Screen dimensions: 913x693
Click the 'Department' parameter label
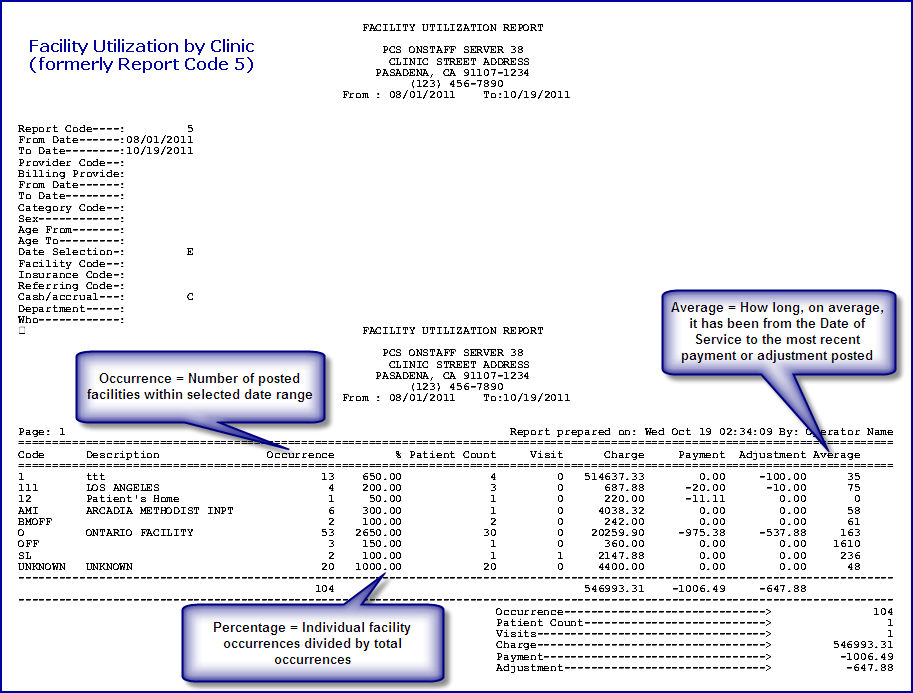pyautogui.click(x=71, y=309)
